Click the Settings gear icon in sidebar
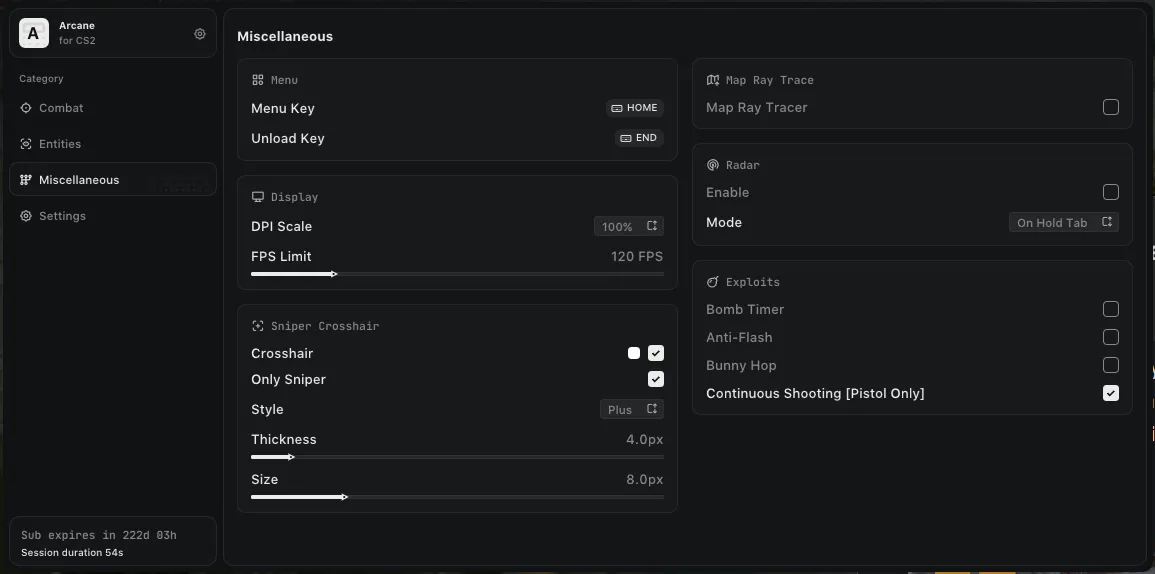This screenshot has height=574, width=1155. coord(26,216)
